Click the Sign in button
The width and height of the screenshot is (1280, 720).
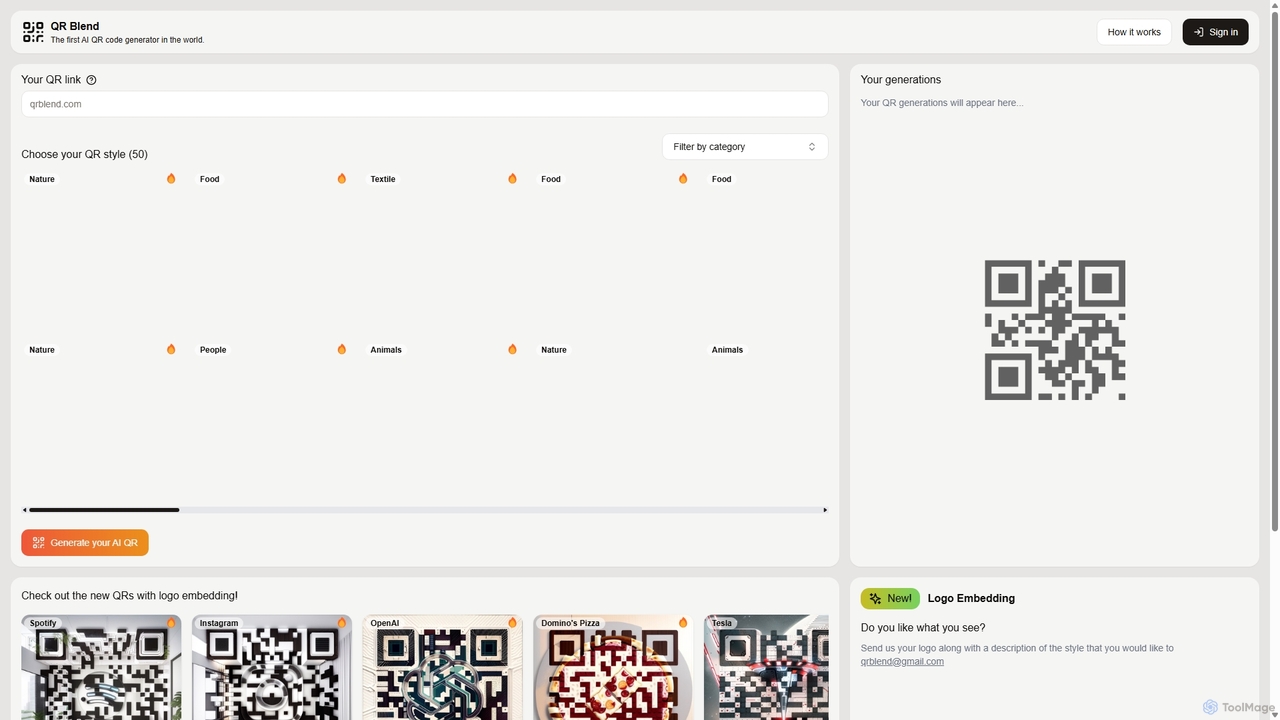tap(1215, 32)
